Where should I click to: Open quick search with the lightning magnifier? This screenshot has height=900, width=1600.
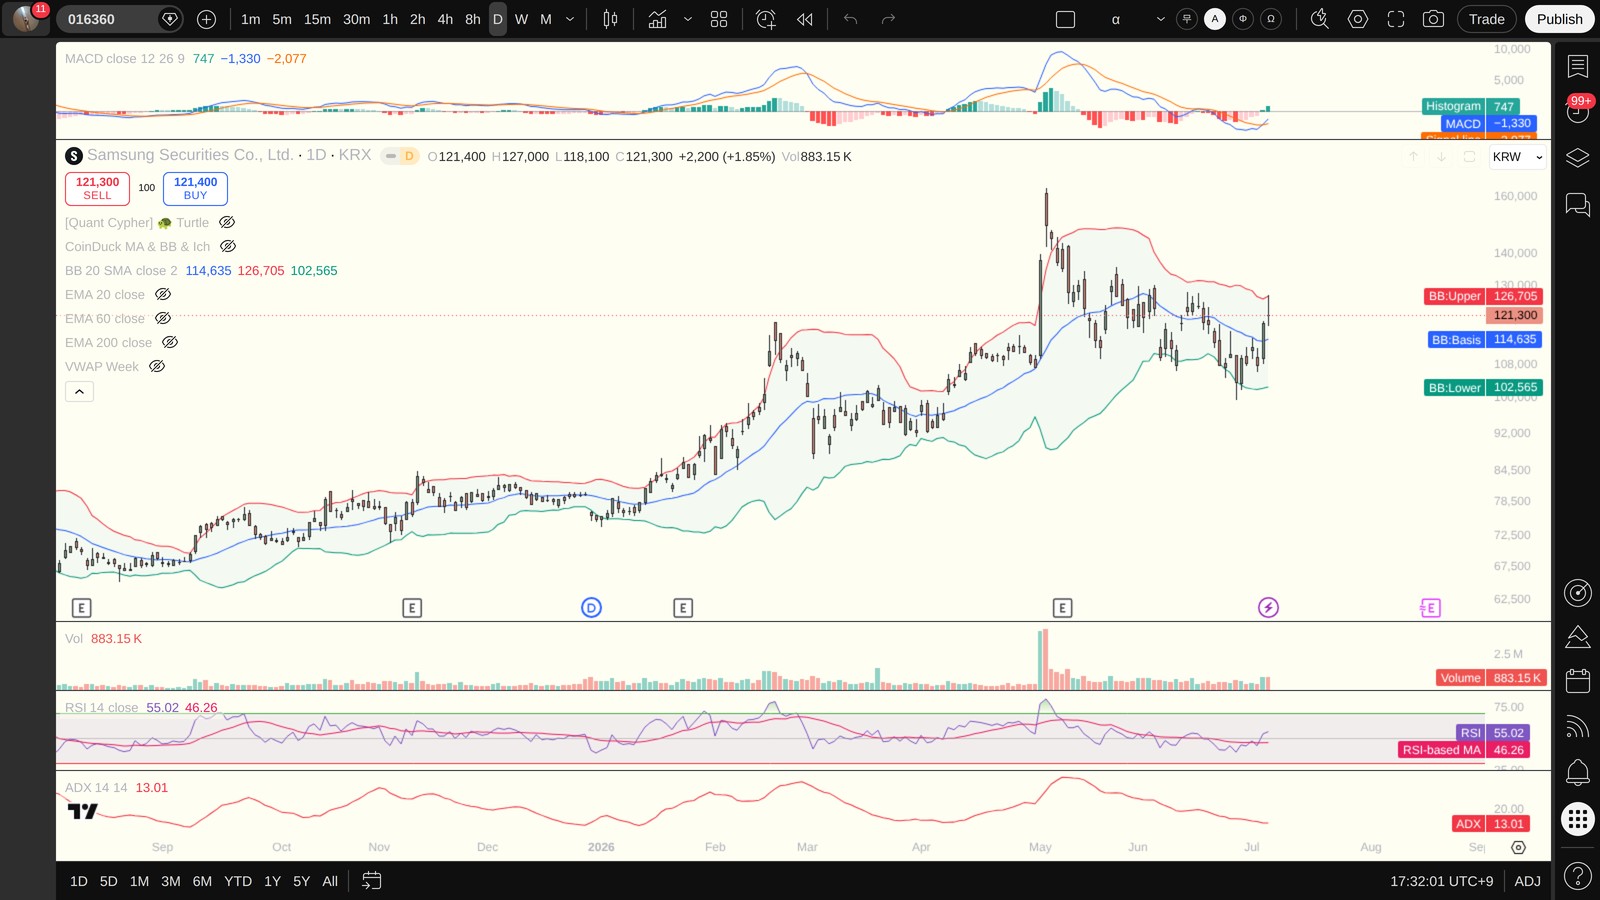point(1320,19)
